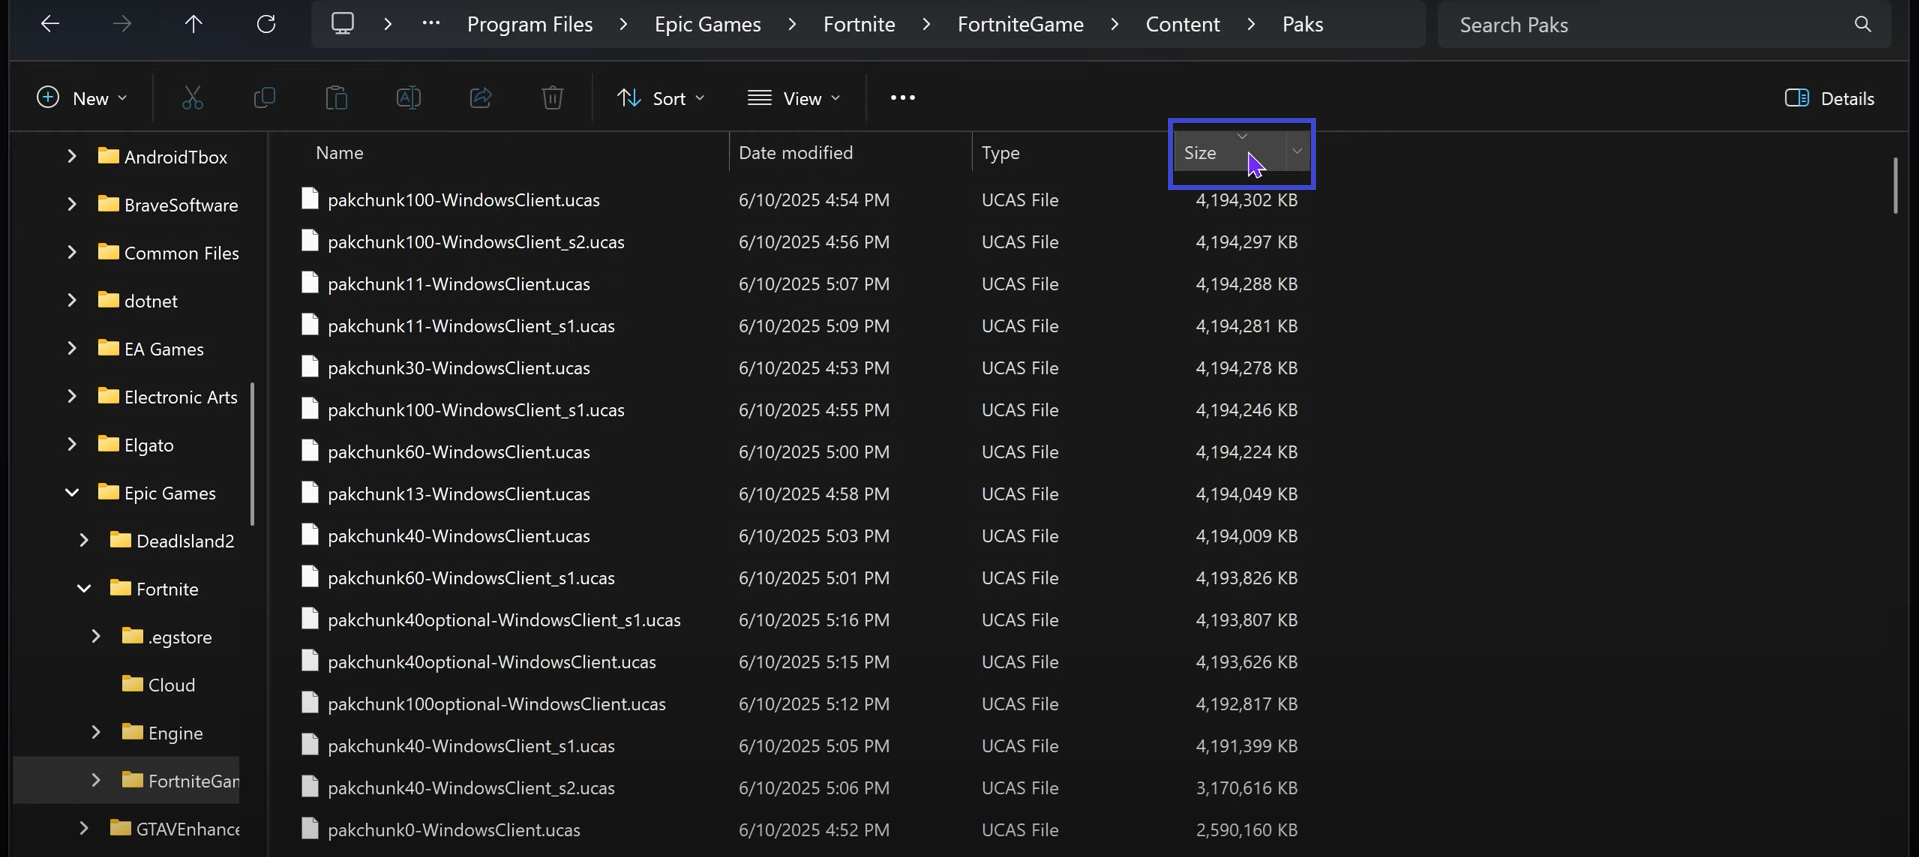Click the Paste clipboard icon
The width and height of the screenshot is (1919, 857).
[x=337, y=98]
